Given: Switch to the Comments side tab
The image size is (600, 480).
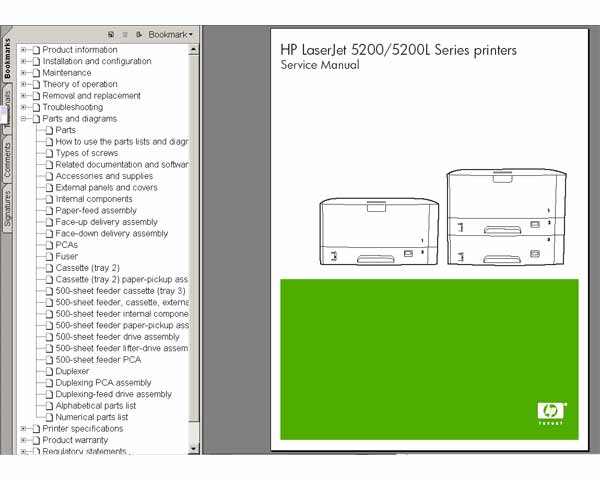Looking at the screenshot, I should [7, 160].
